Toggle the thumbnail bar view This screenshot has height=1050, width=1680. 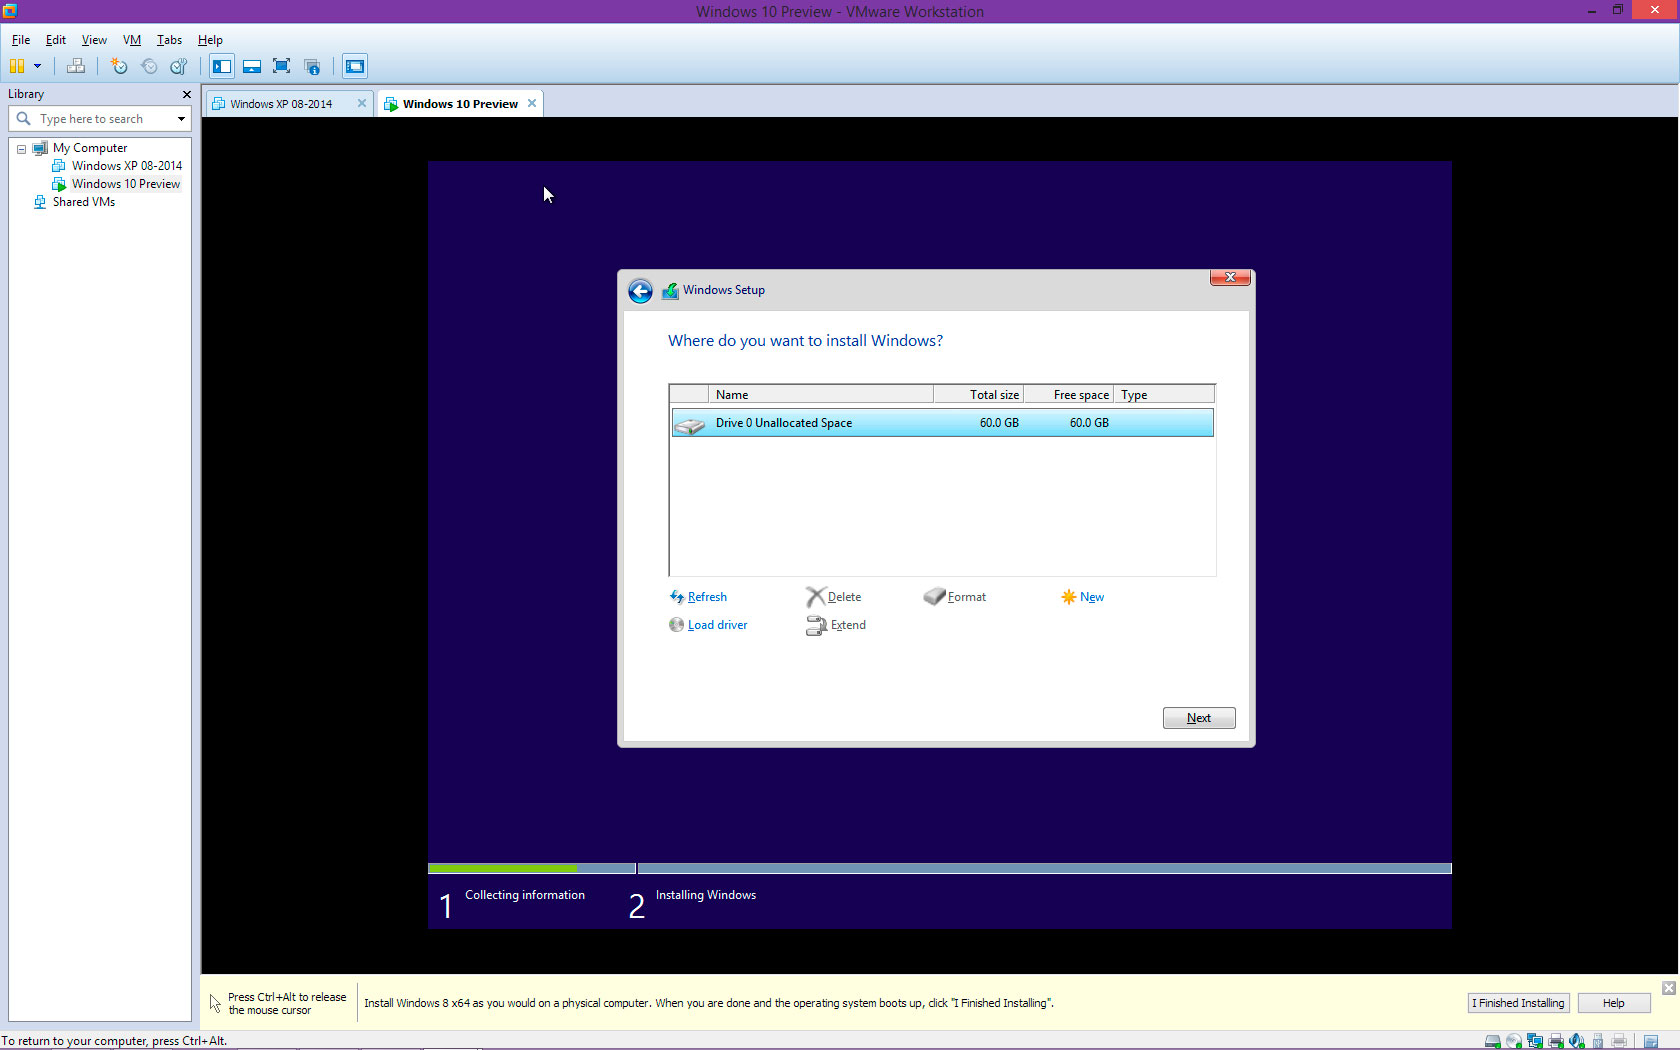pos(252,67)
